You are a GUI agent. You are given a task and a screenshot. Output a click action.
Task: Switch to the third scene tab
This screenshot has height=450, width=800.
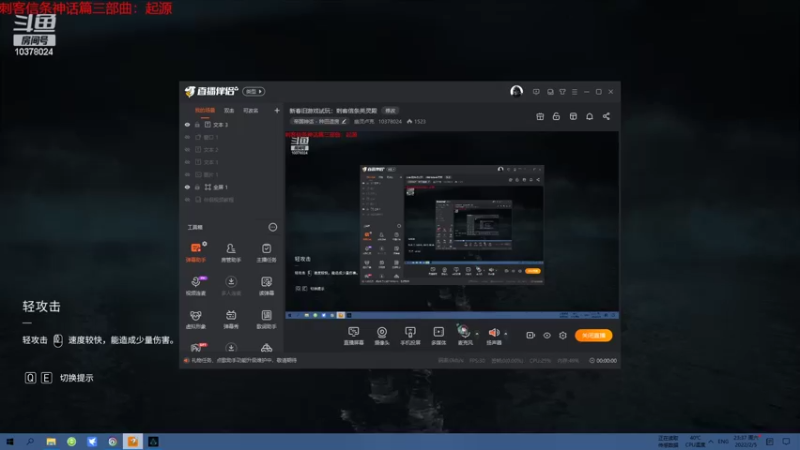coord(251,111)
